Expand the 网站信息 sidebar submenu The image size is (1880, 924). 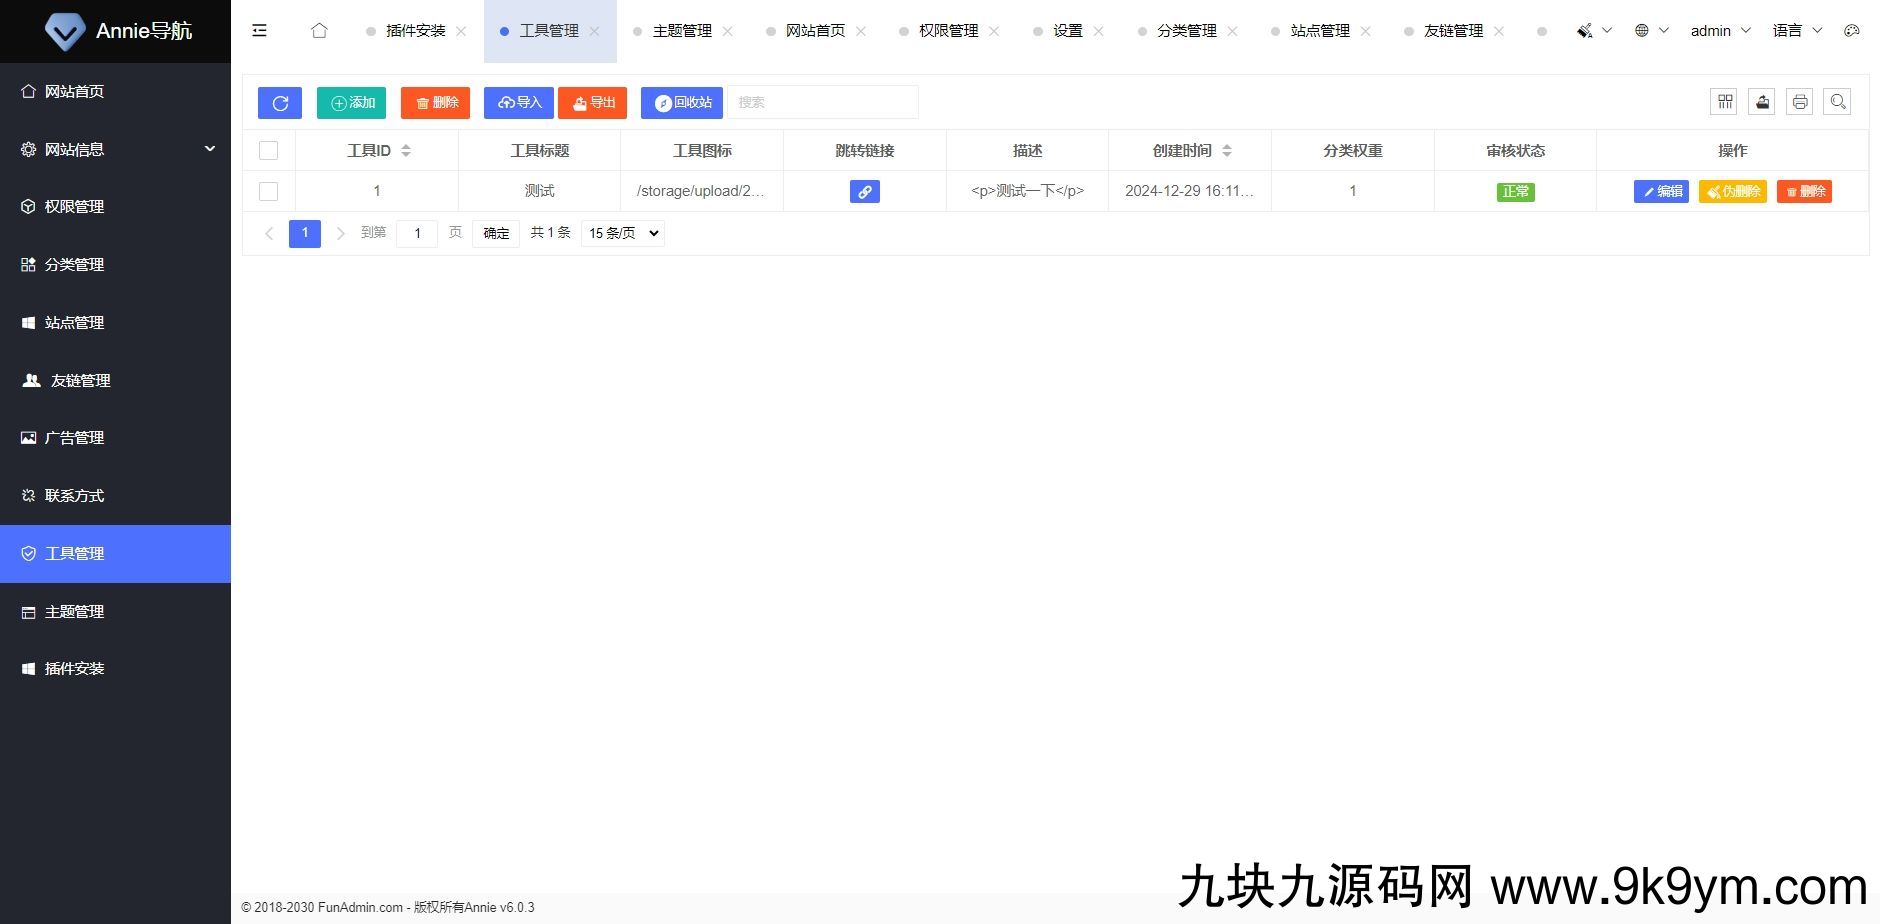pyautogui.click(x=115, y=149)
